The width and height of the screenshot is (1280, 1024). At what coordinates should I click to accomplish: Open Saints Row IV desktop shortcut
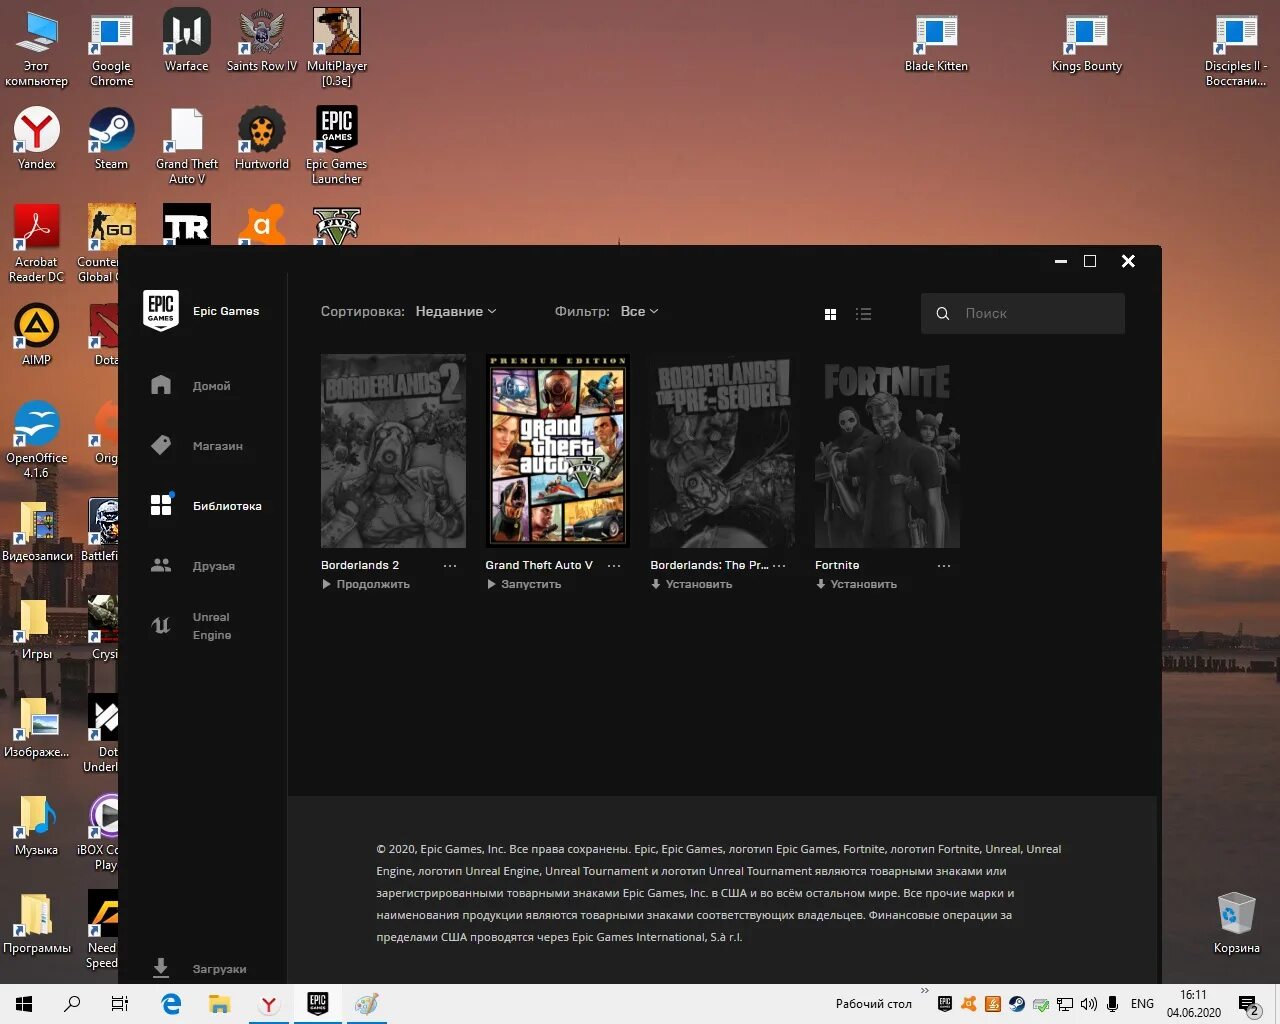[x=262, y=41]
